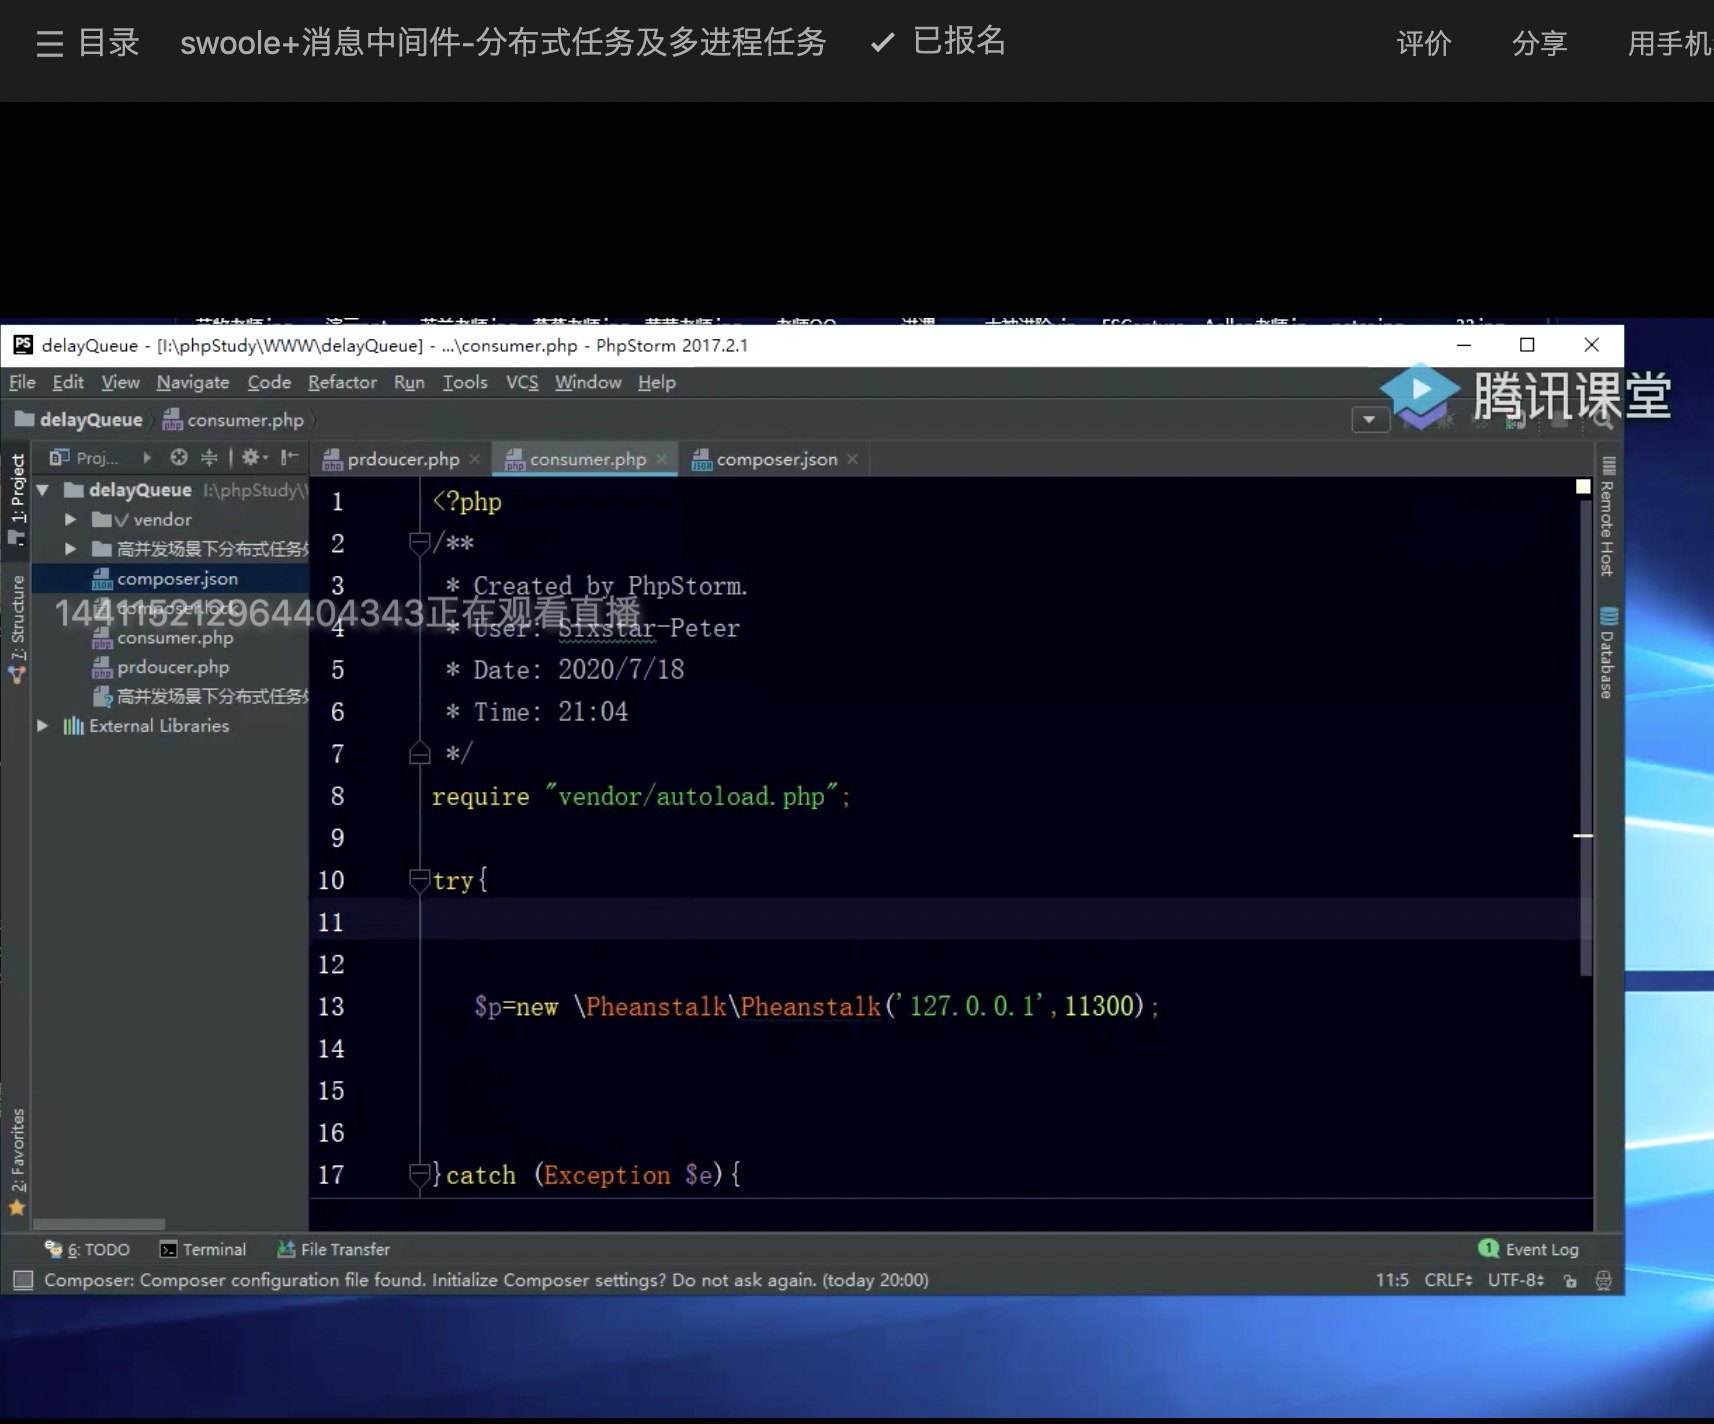Open the Remote Host side panel
The image size is (1714, 1424).
click(x=1607, y=518)
